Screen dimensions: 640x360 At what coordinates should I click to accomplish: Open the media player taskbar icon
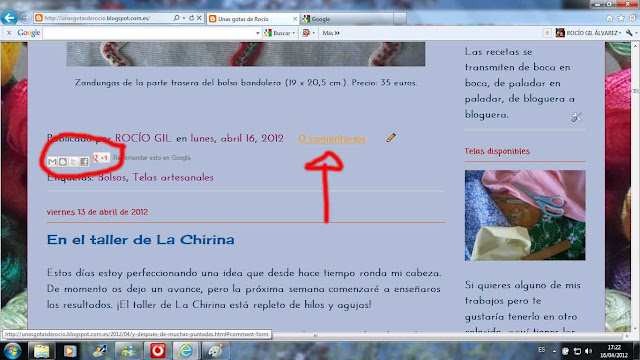pos(69,351)
